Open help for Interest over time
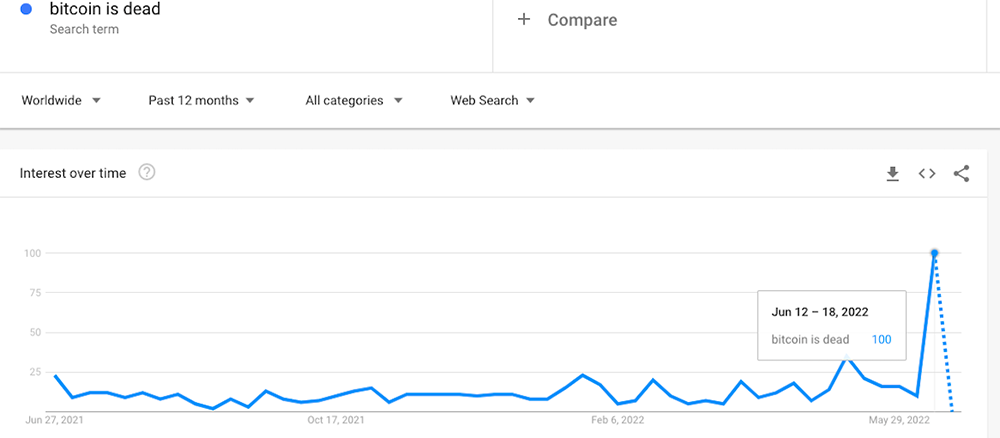Image resolution: width=1000 pixels, height=438 pixels. click(147, 172)
